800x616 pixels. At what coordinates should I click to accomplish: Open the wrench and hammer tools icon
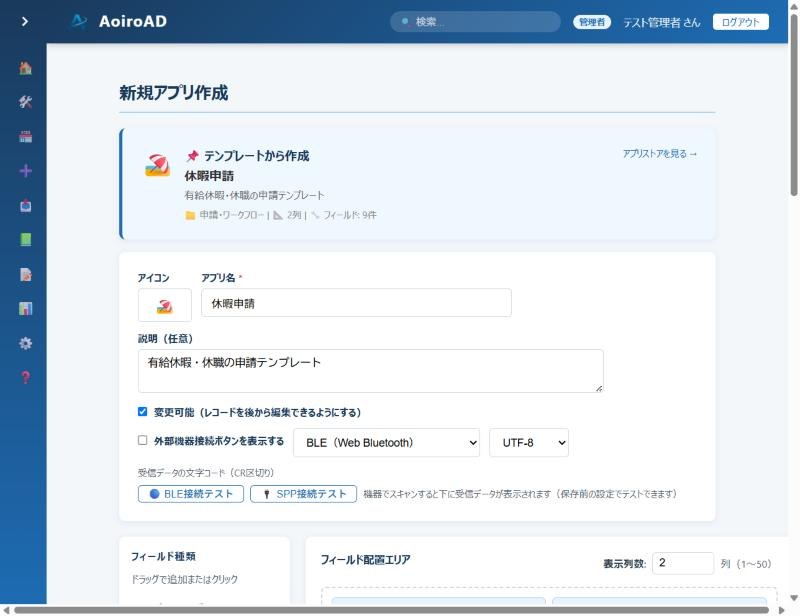tap(25, 102)
